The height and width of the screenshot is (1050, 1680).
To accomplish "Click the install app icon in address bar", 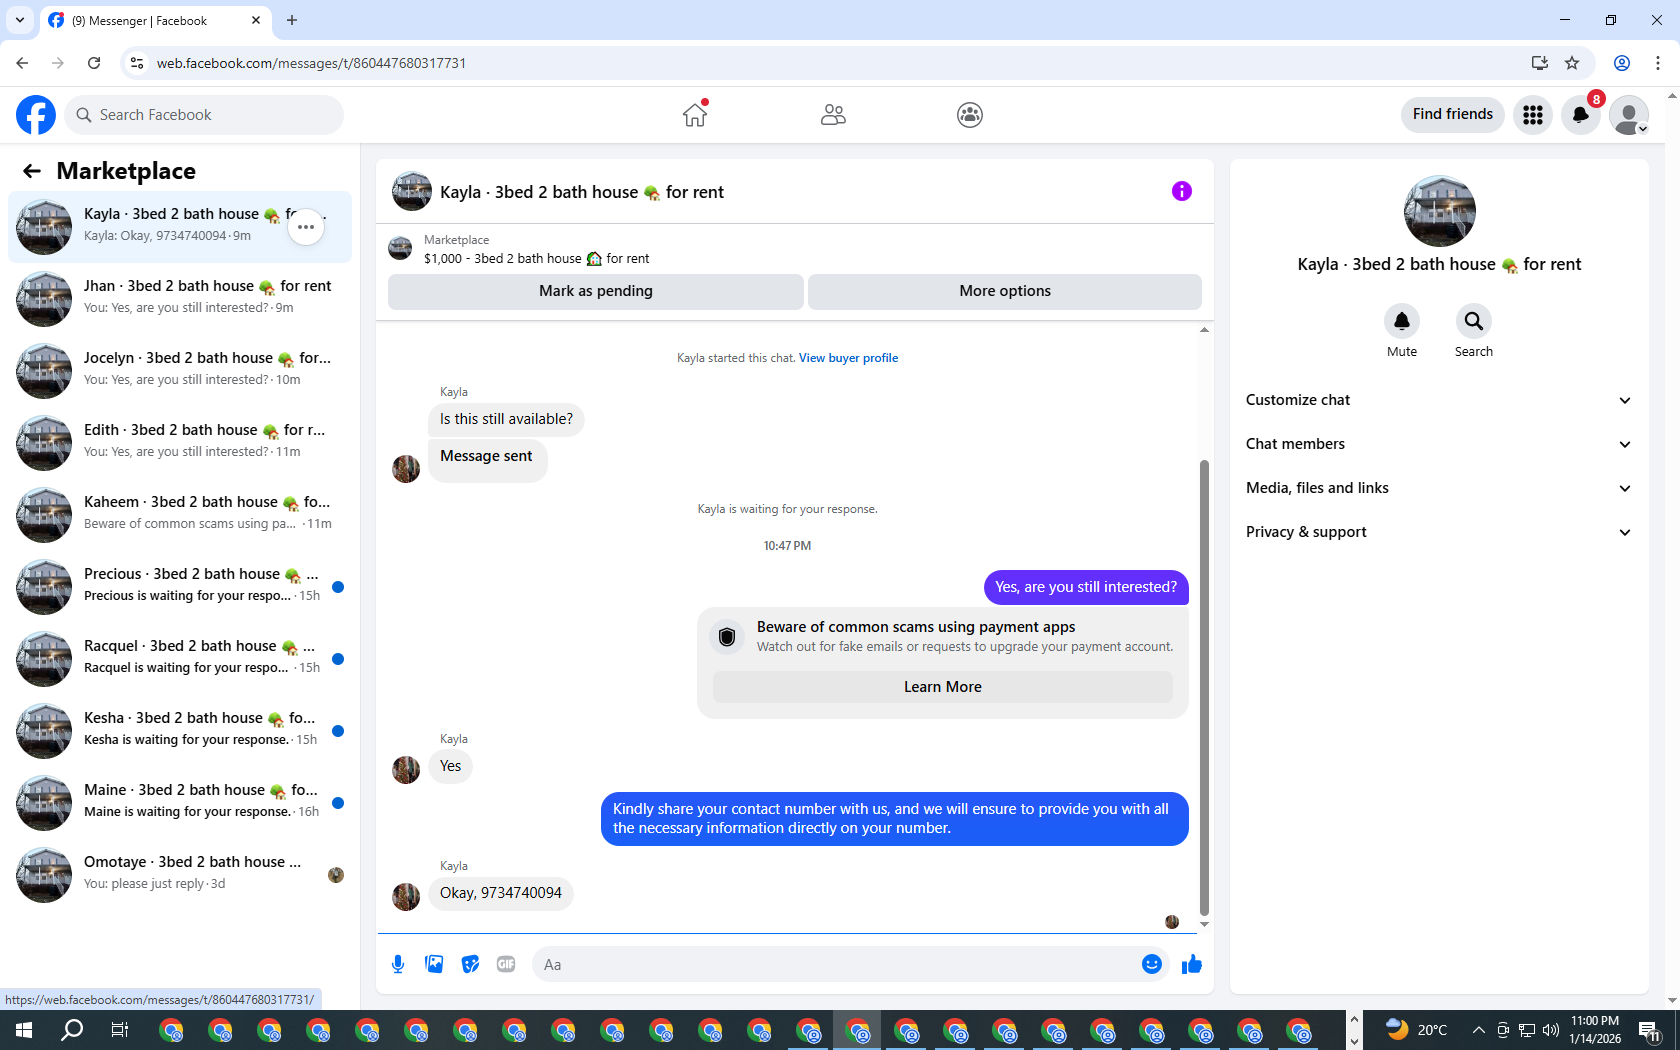I will (1540, 63).
